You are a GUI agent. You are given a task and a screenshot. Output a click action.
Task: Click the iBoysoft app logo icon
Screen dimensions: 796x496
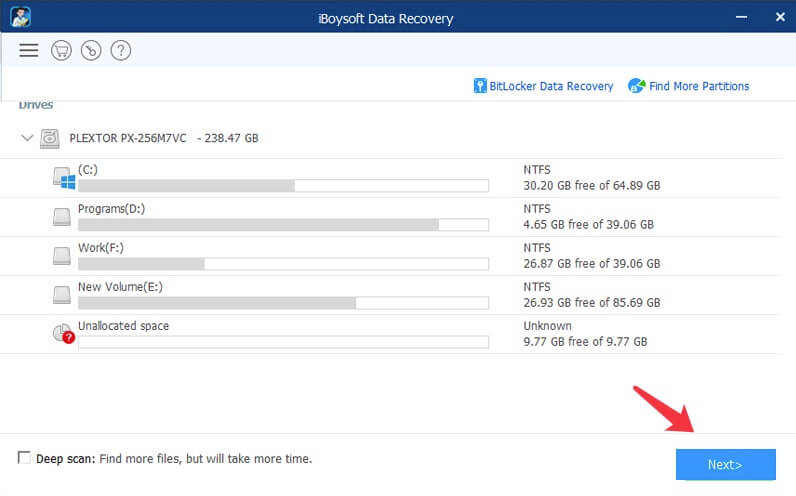coord(19,16)
